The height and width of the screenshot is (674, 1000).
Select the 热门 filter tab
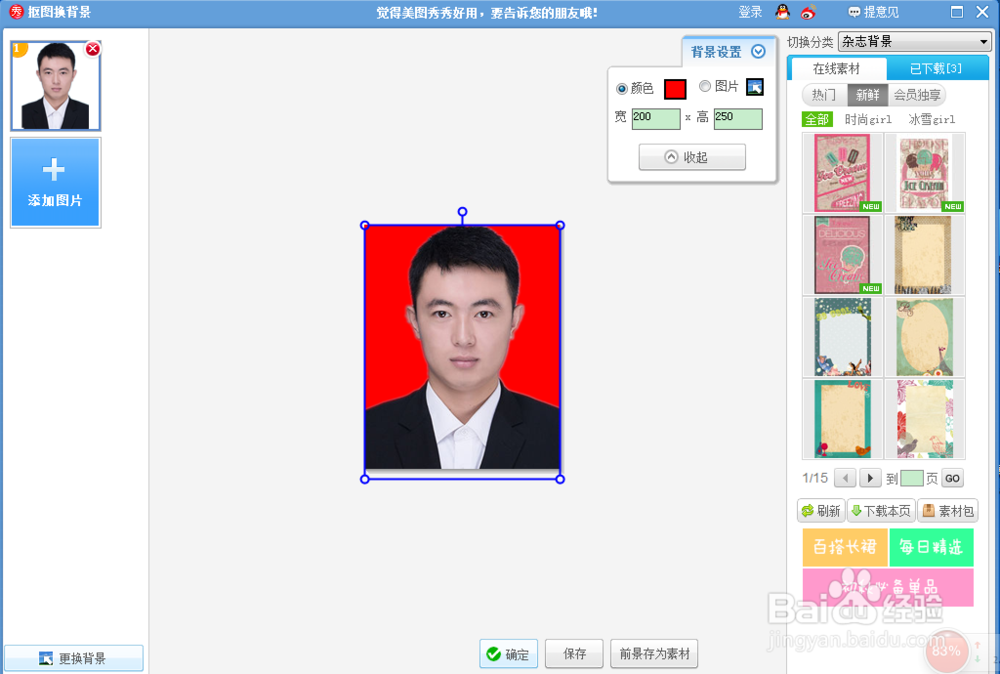point(824,95)
